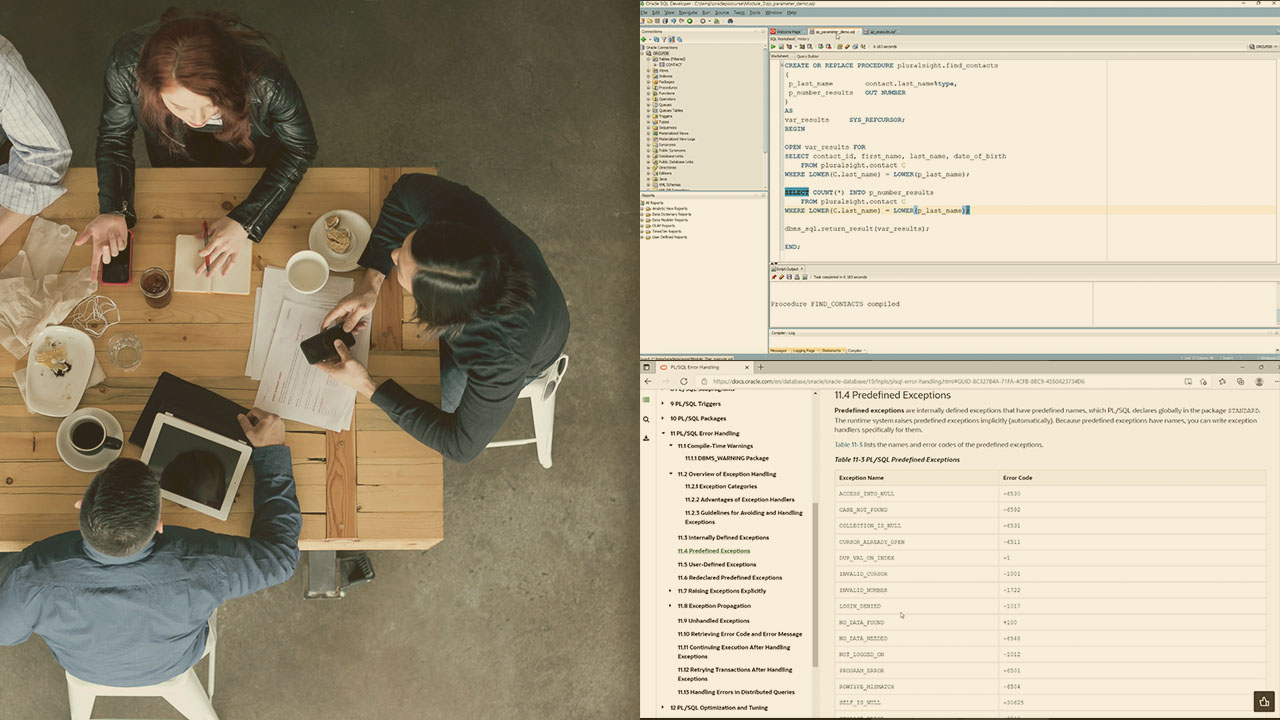Select User Defined Reports folder
Image resolution: width=1280 pixels, height=720 pixels.
click(666, 237)
